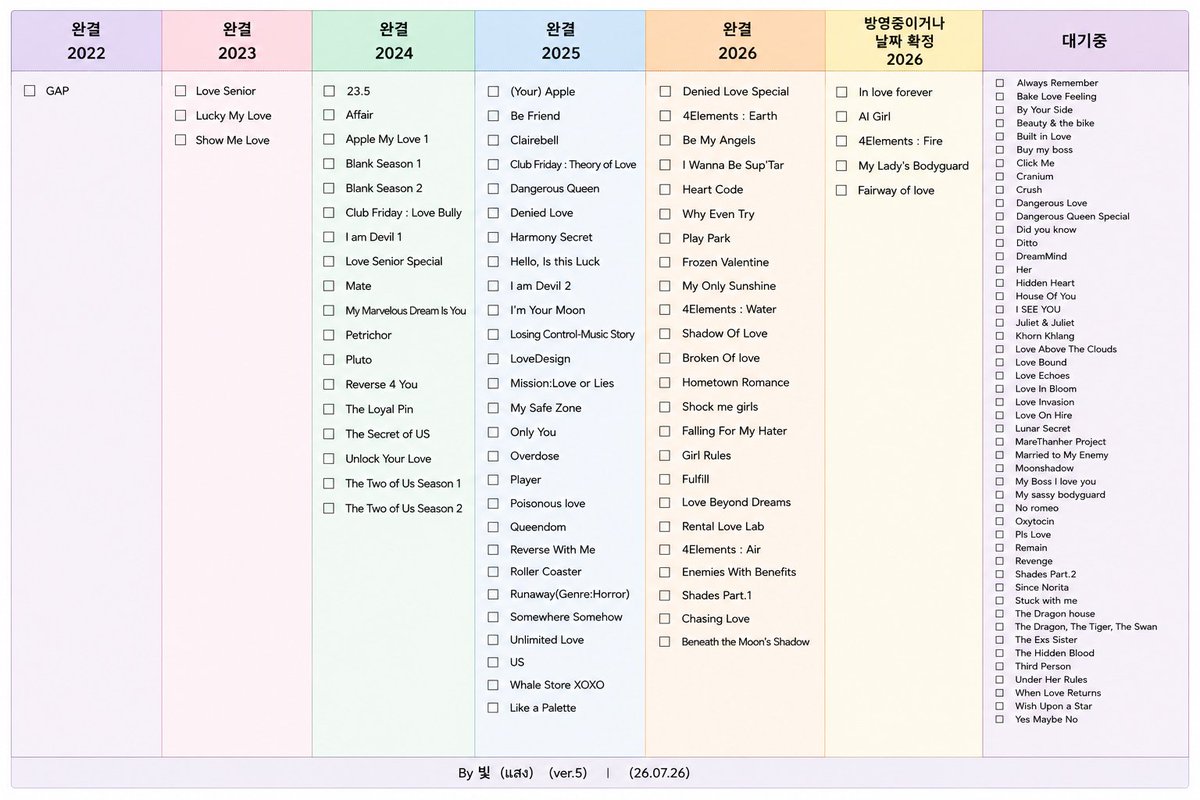1200x800 pixels.
Task: Check the Yes Maybe No box
Action: (1000, 719)
